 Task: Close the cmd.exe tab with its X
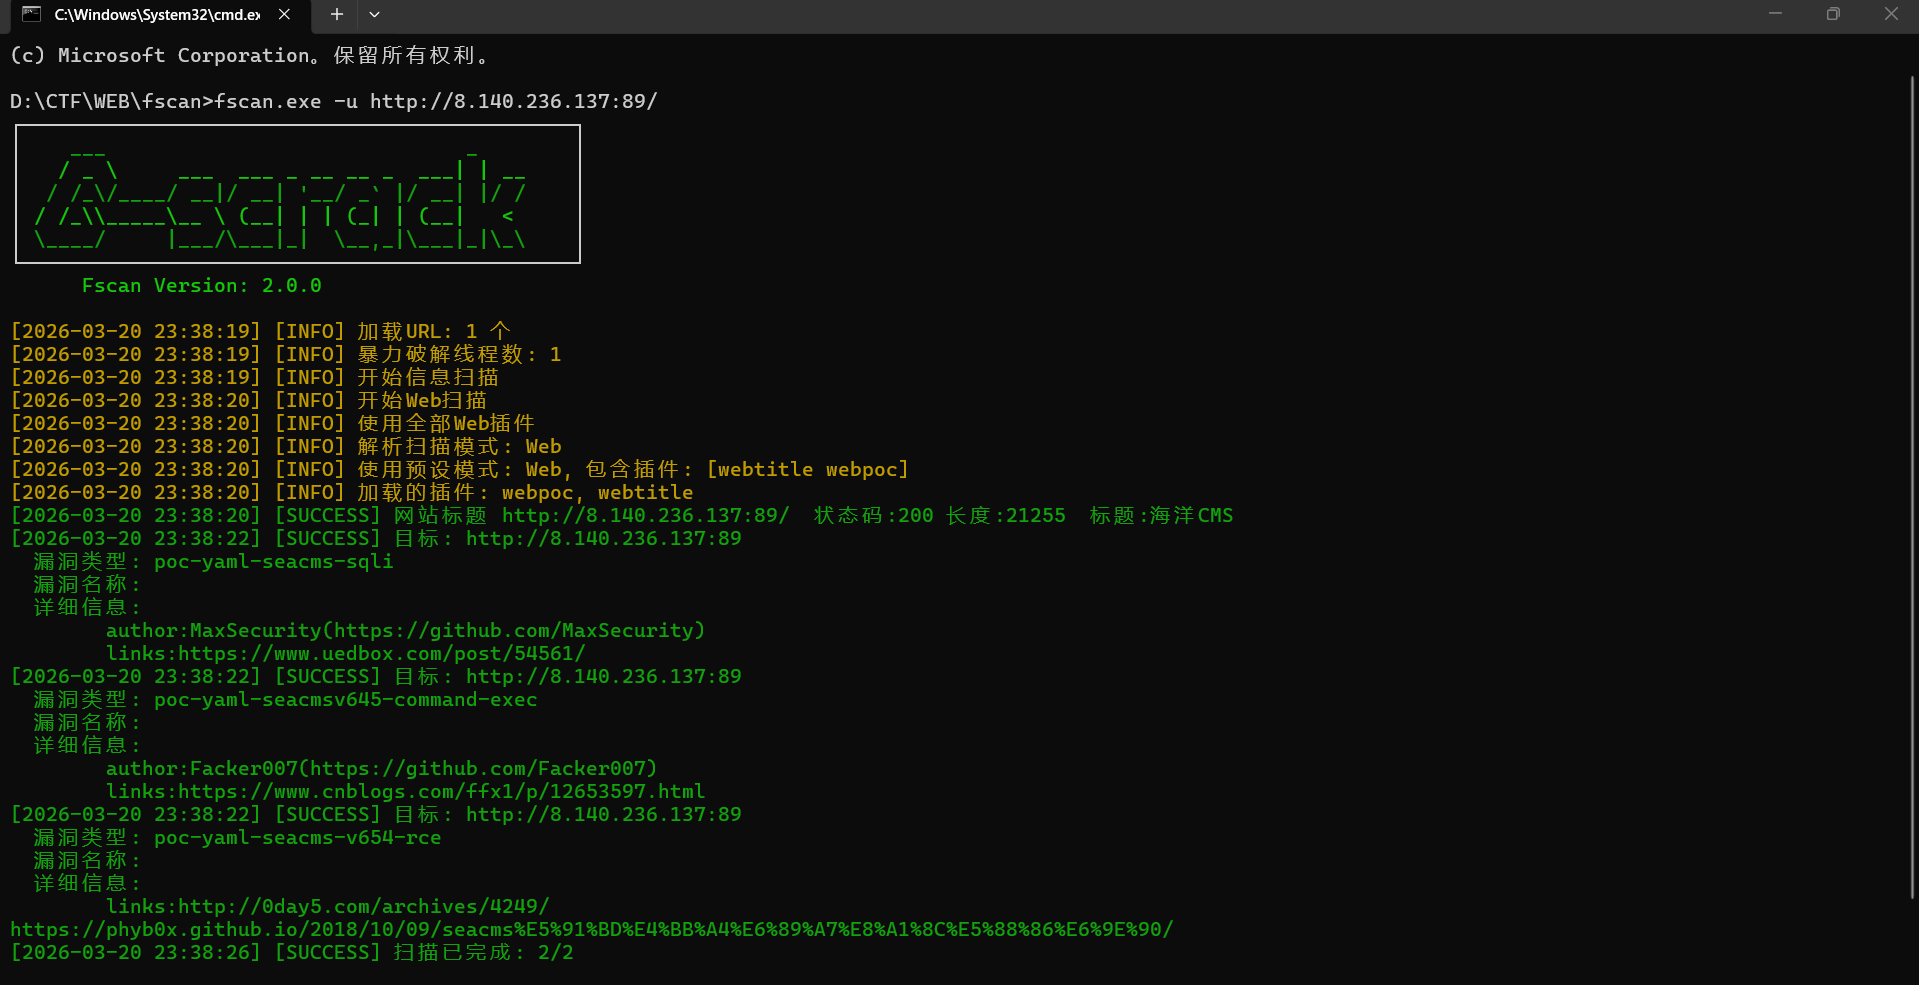tap(283, 15)
